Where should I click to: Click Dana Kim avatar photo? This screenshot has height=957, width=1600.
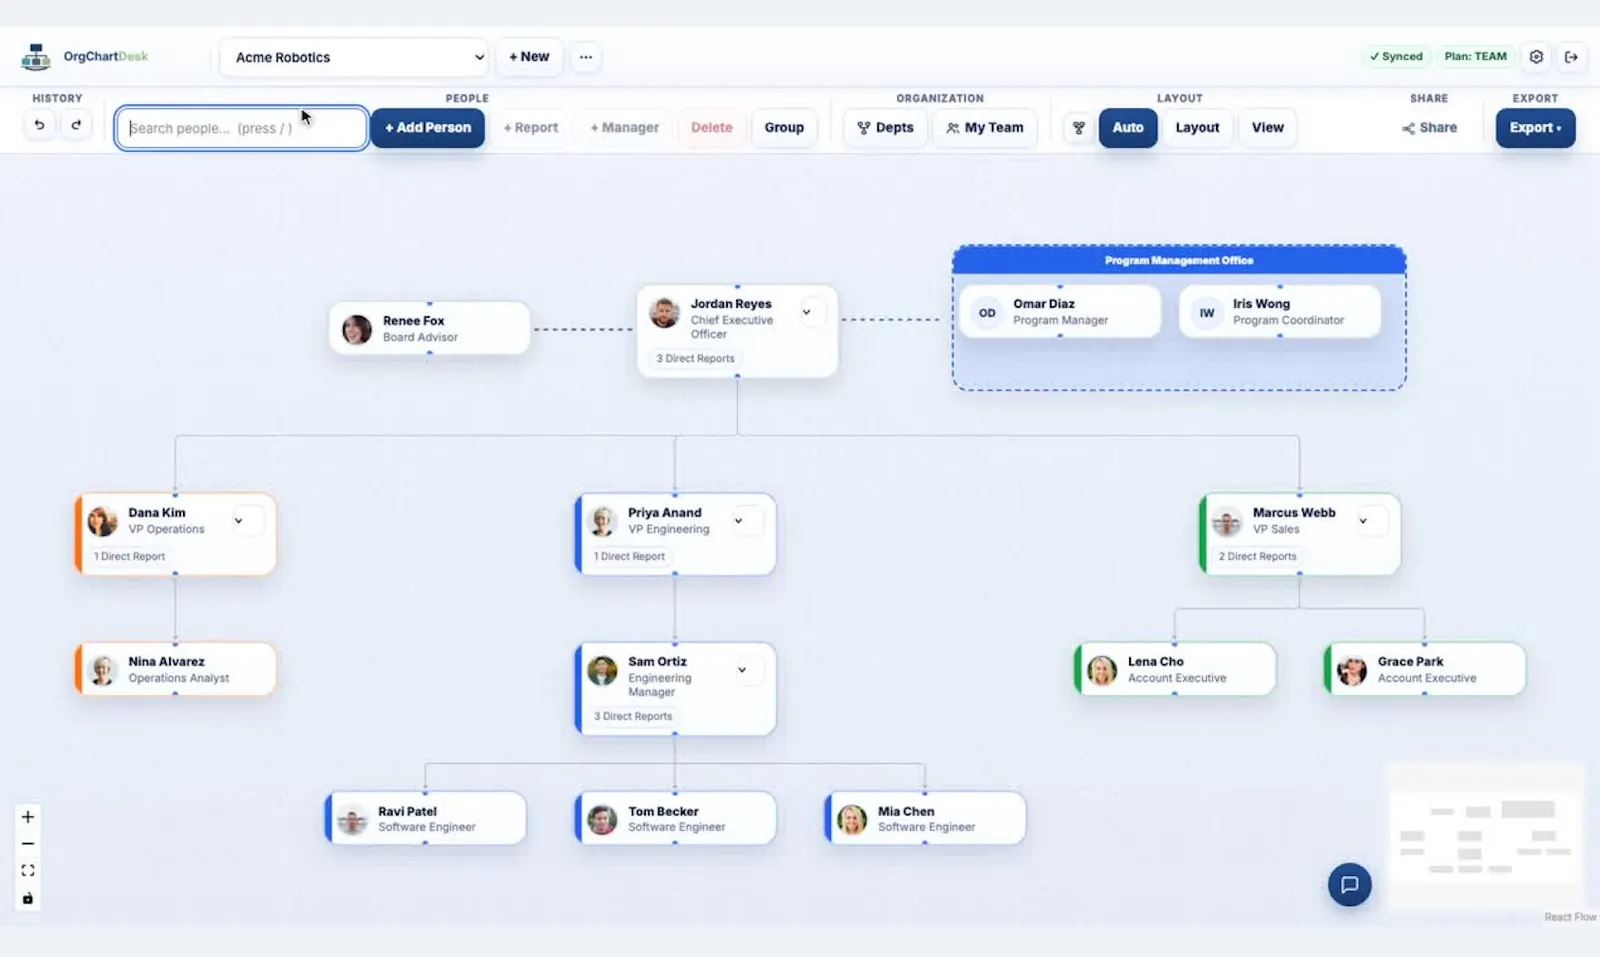coord(102,521)
